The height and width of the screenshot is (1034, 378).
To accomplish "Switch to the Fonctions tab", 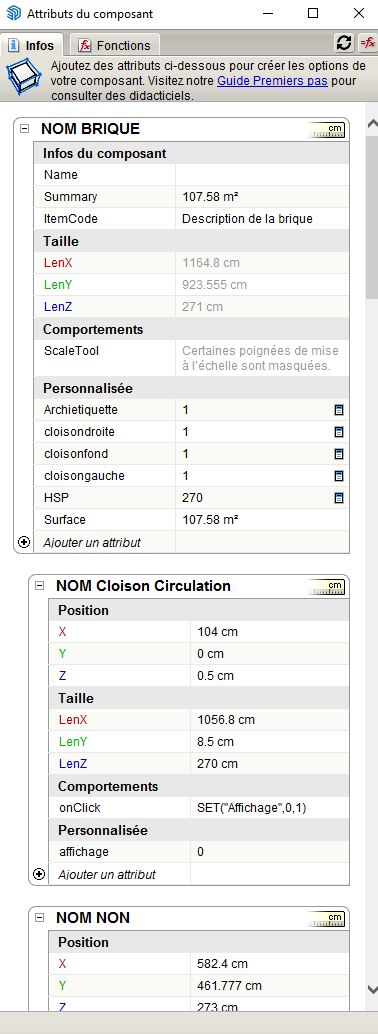I will click(x=114, y=46).
